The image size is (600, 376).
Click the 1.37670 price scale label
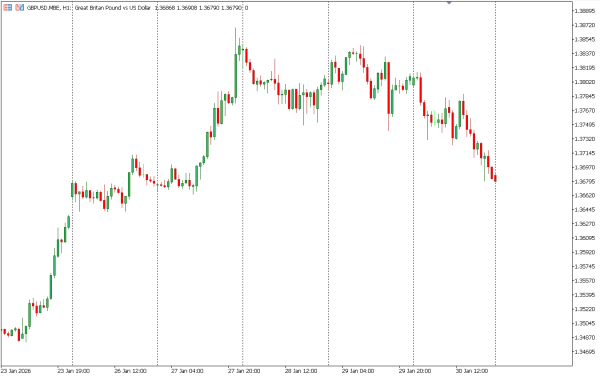coord(585,110)
